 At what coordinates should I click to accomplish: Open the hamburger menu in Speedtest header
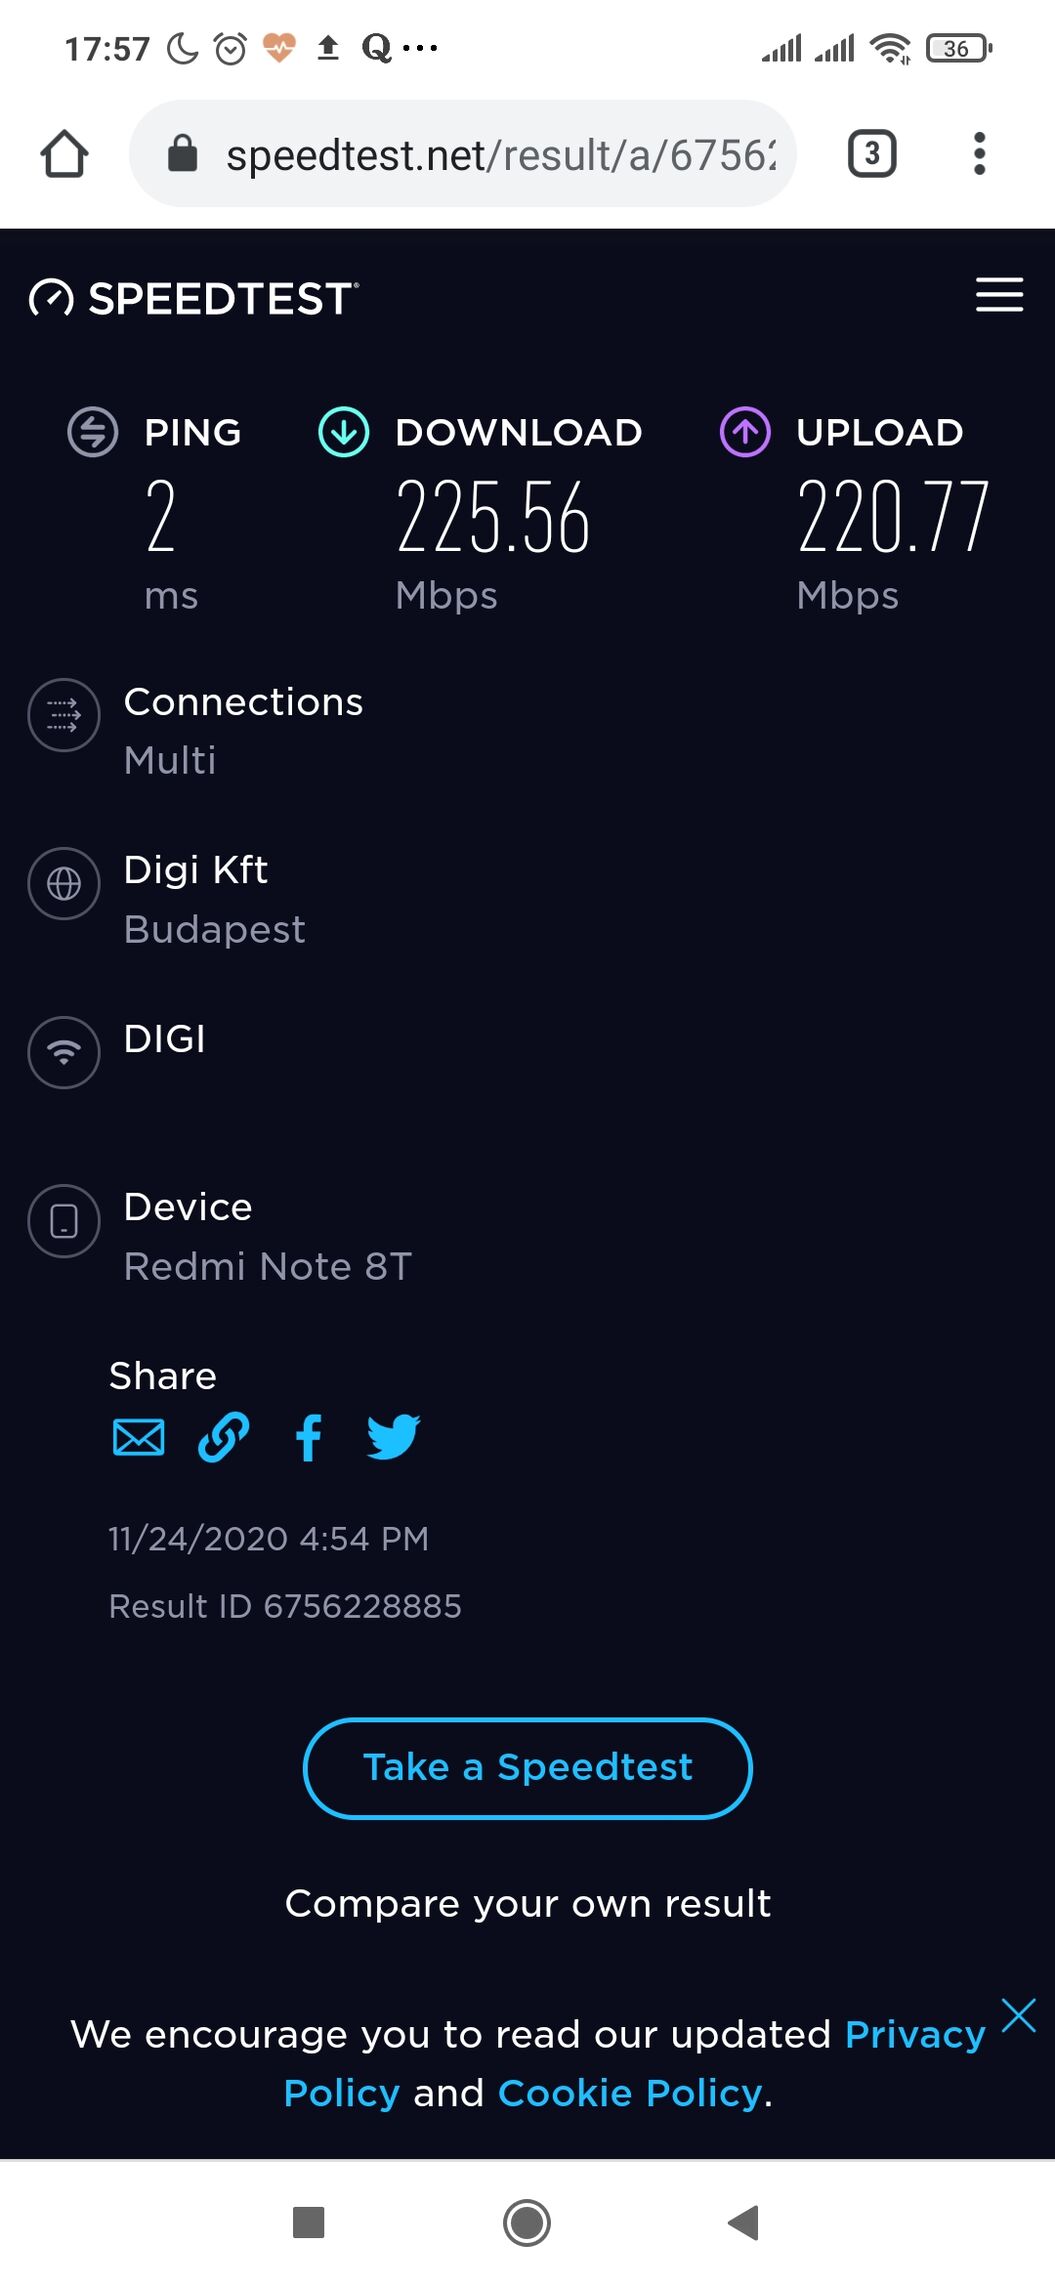999,295
